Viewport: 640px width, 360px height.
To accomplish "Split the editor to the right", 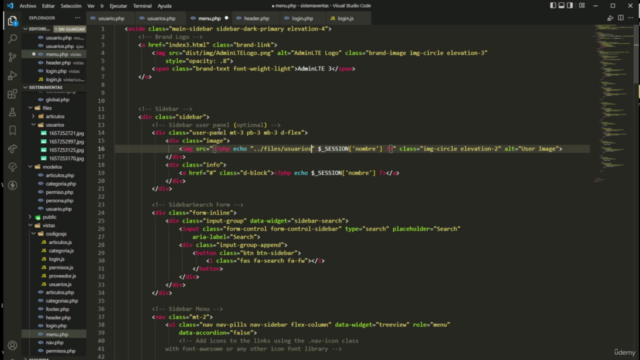I will 621,18.
